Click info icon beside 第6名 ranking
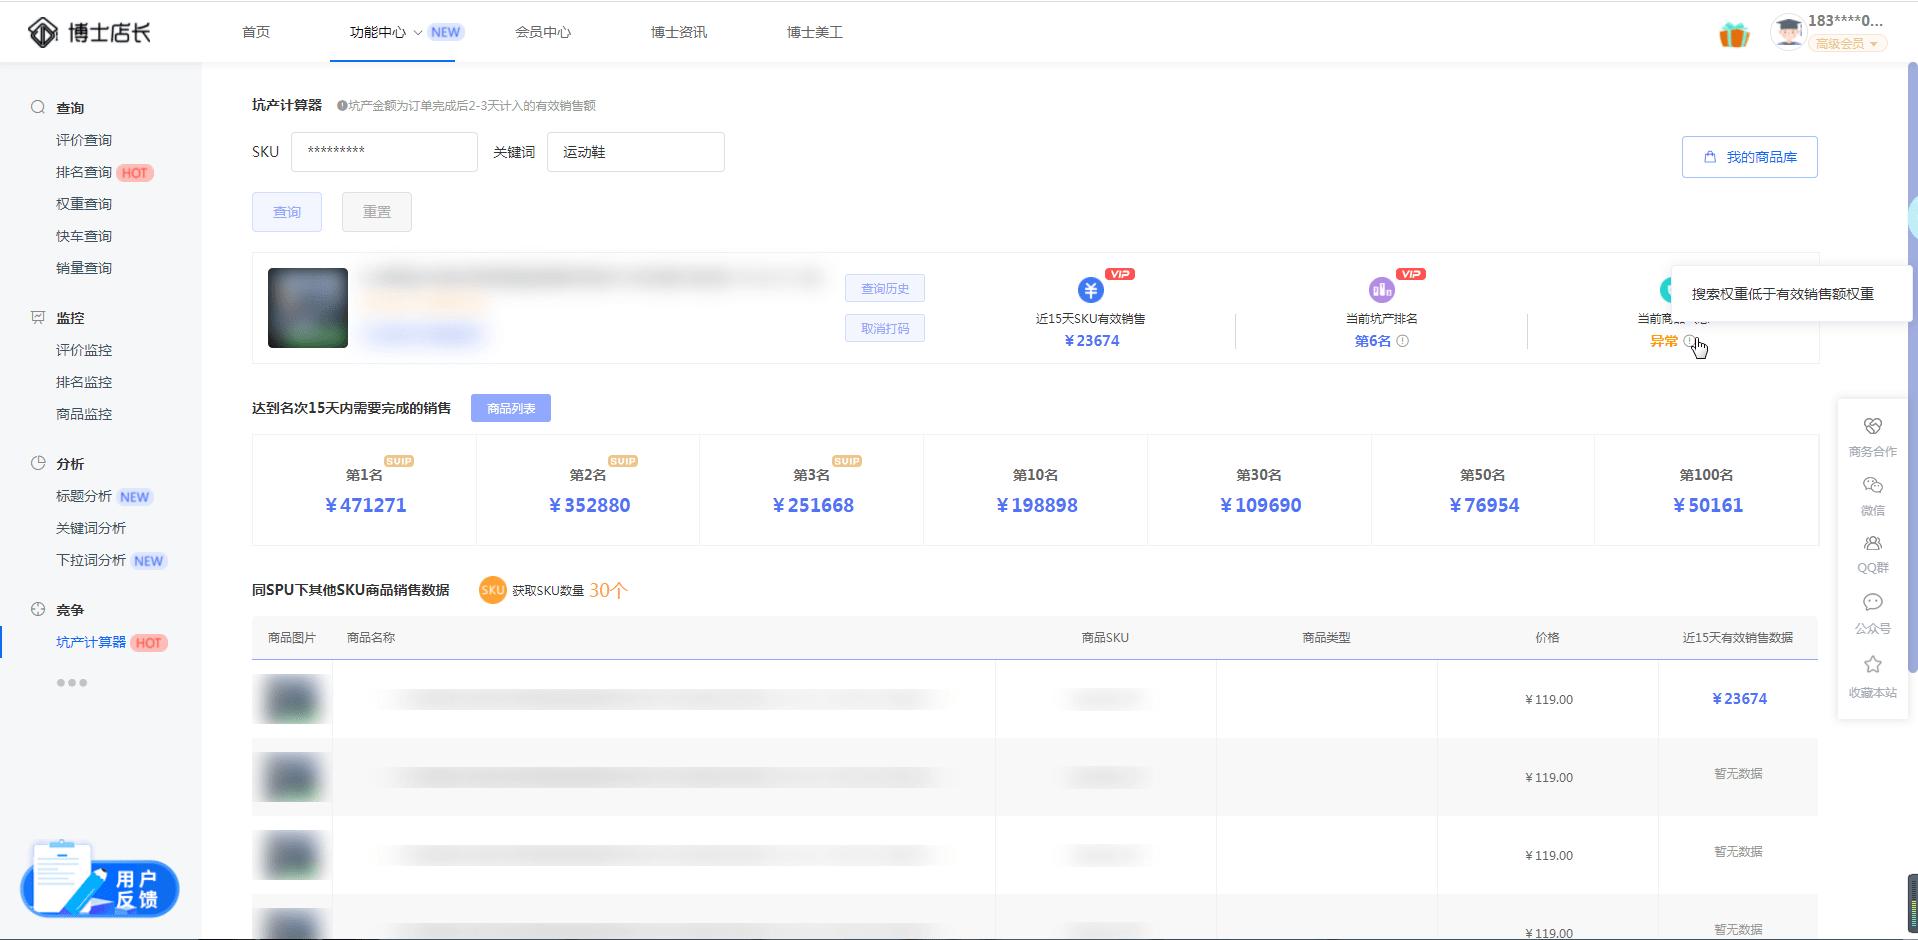 1403,341
